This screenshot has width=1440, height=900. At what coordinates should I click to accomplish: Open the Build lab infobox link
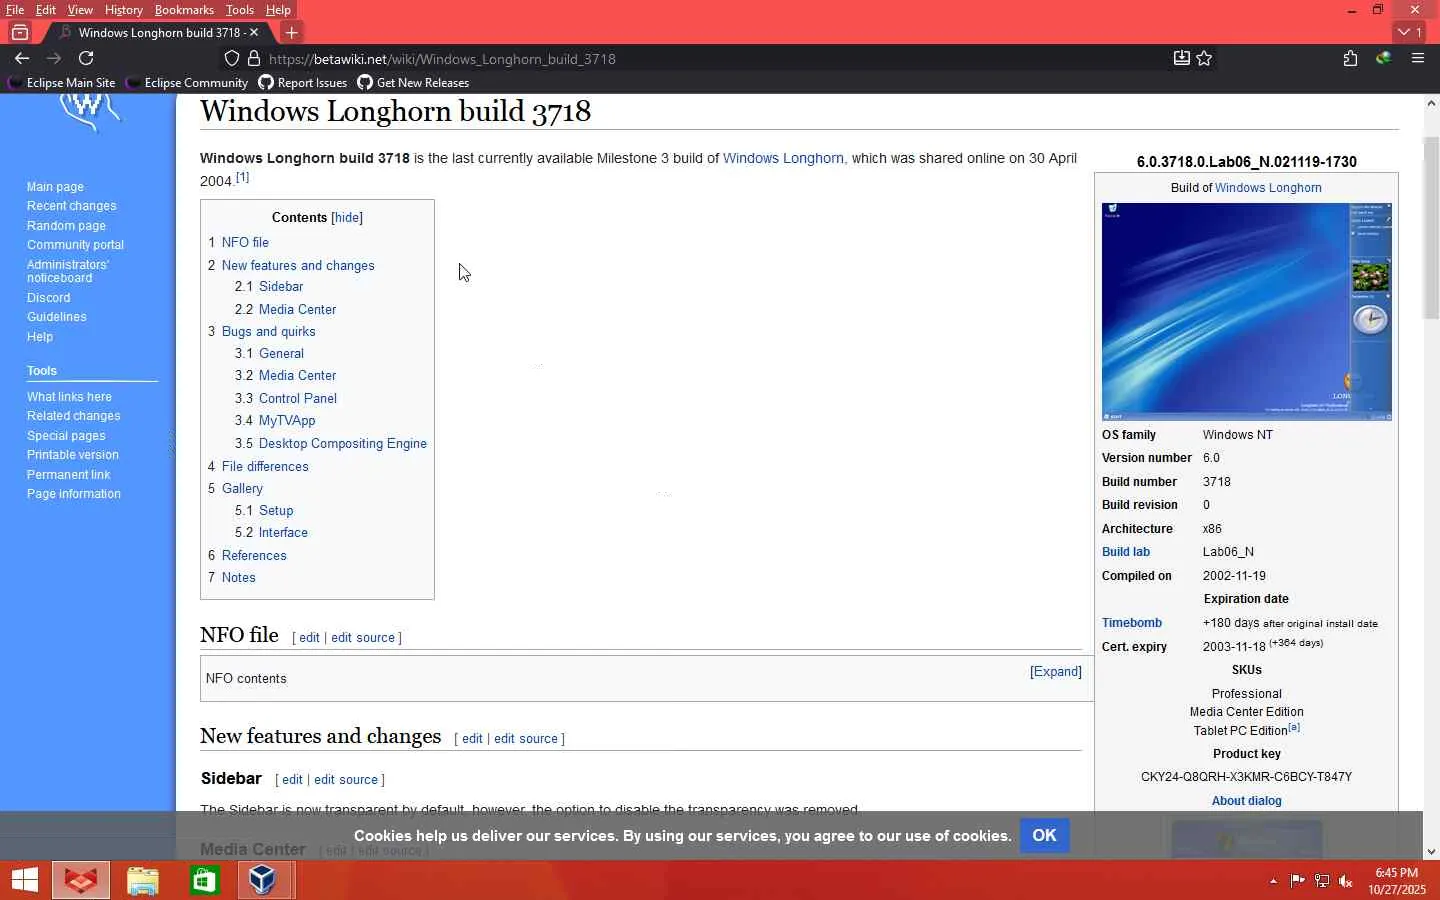click(x=1126, y=552)
